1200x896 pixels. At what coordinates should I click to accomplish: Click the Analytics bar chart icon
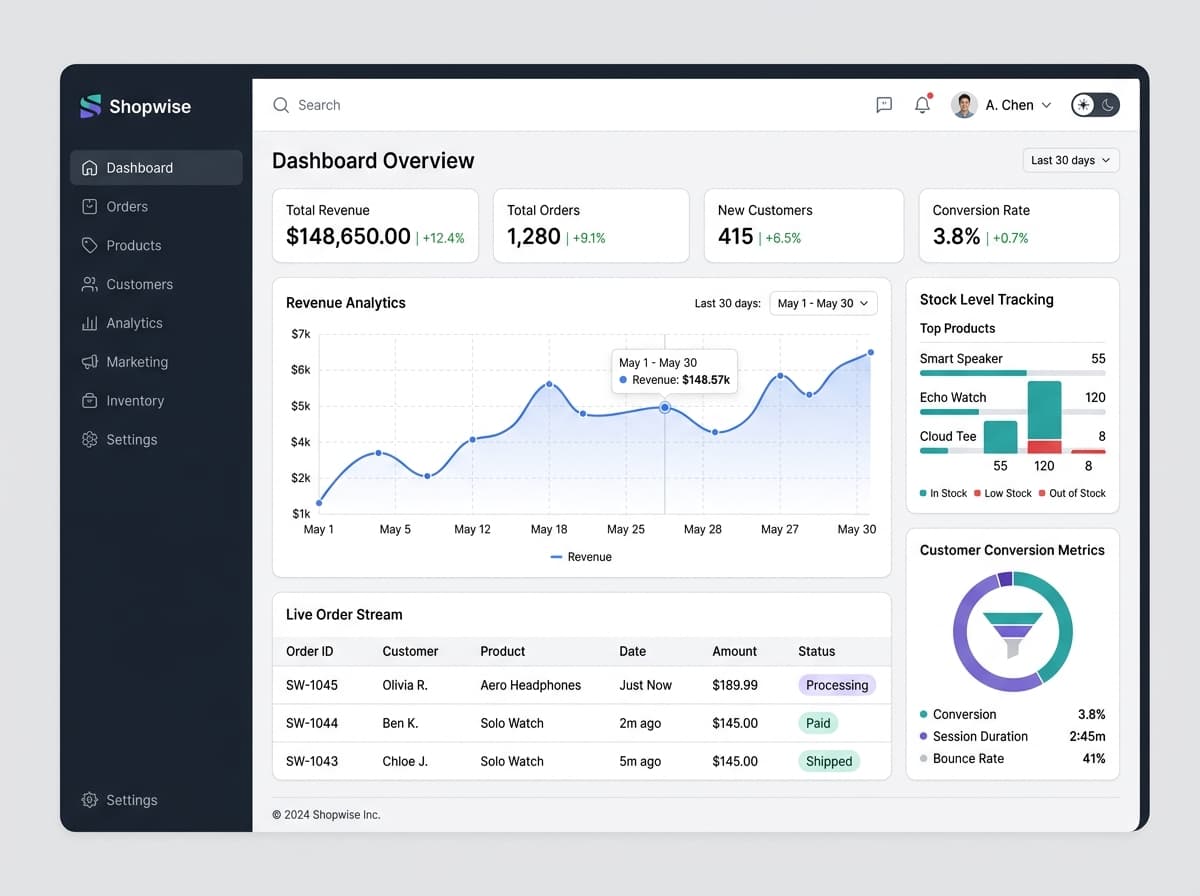click(90, 323)
